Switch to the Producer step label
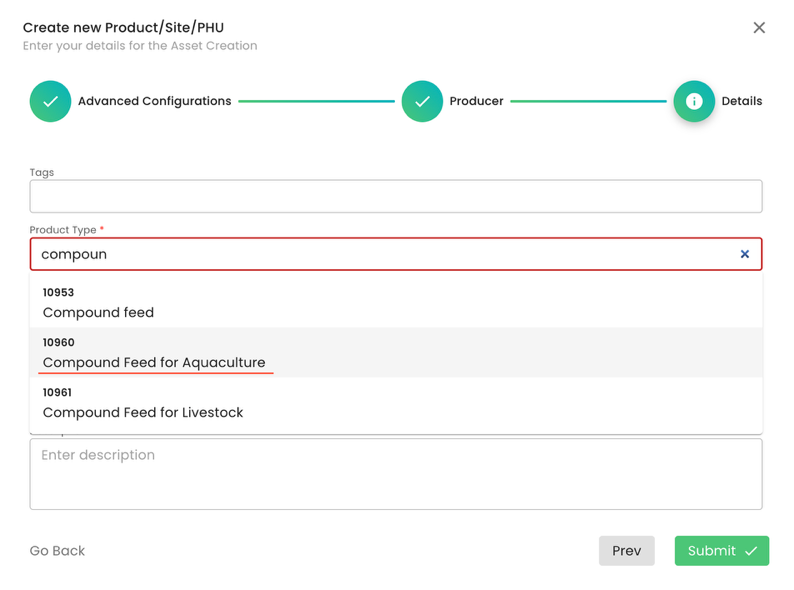The width and height of the screenshot is (794, 590). (x=476, y=101)
